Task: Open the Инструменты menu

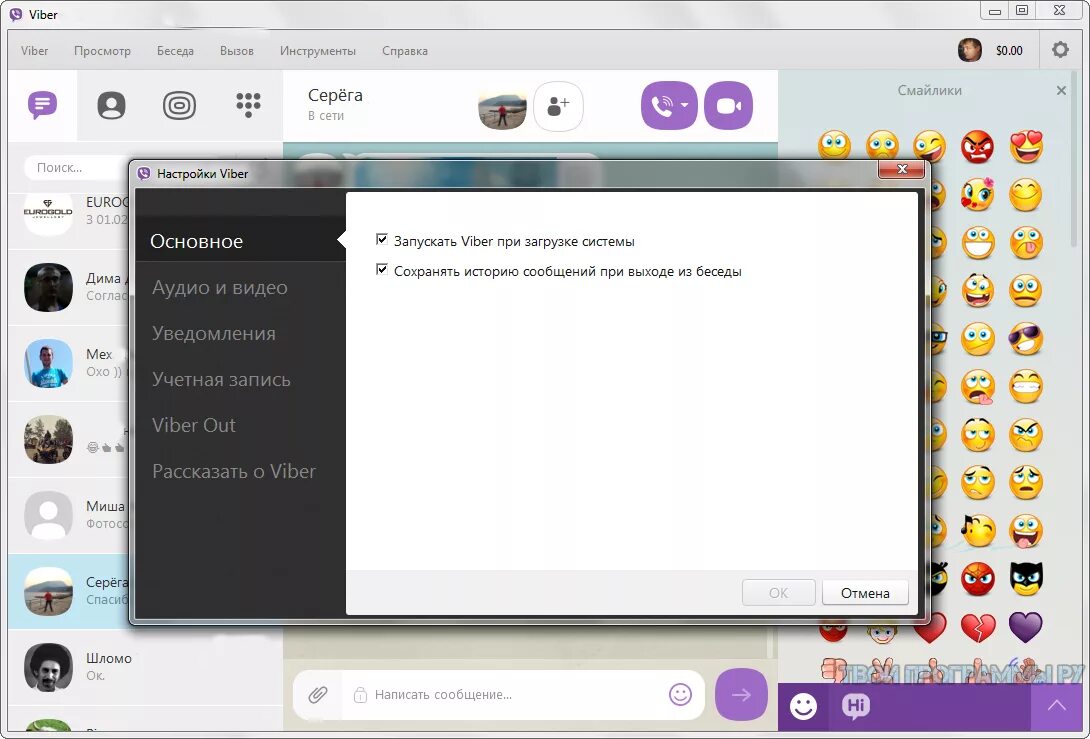Action: point(318,51)
